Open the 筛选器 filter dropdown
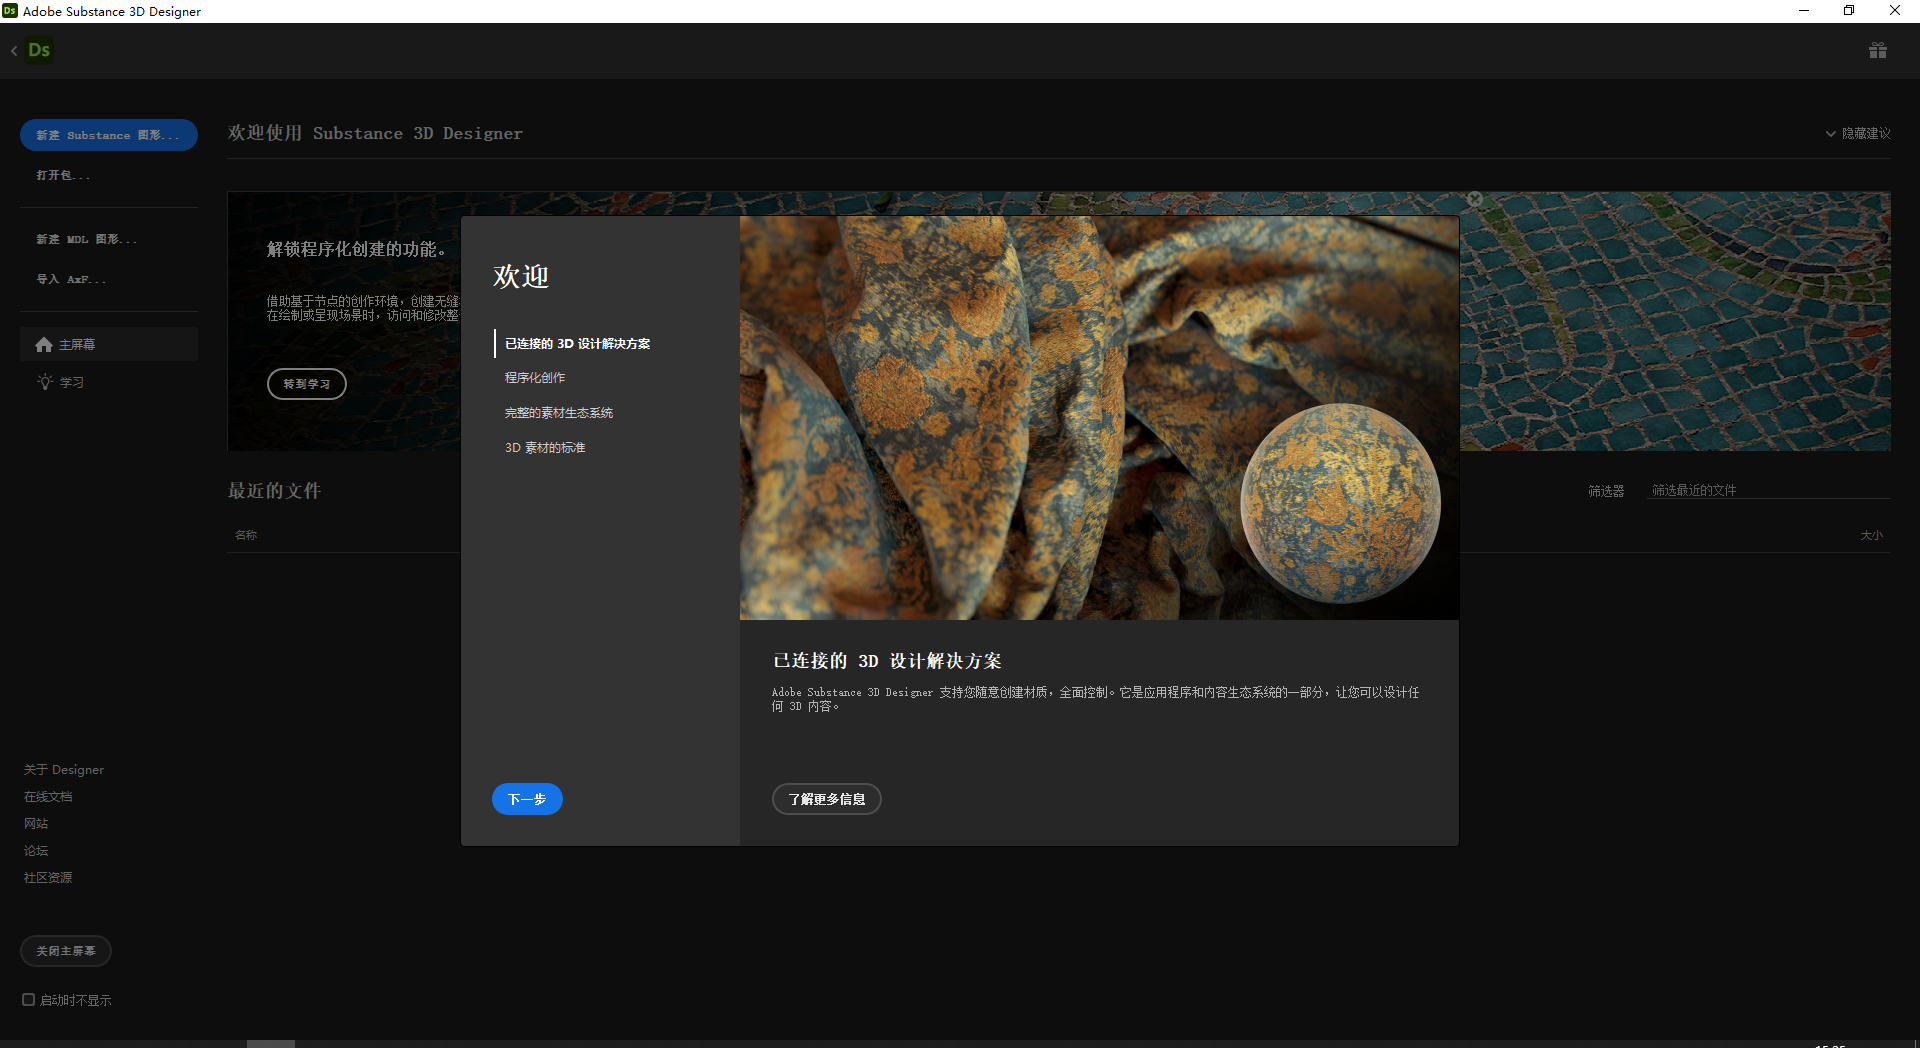Screen dimensions: 1920x1048 (1606, 490)
